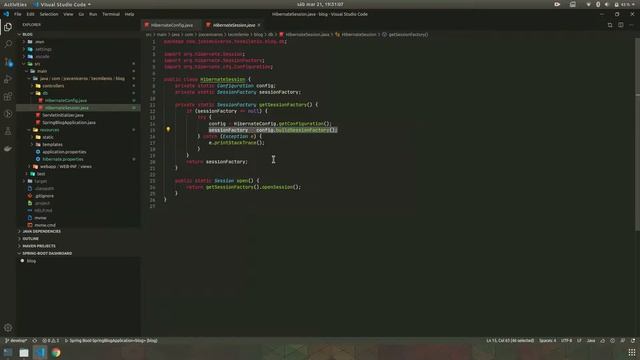The height and width of the screenshot is (360, 640).
Task: Expand the MAVEN PROJECTS section
Action: click(78, 246)
